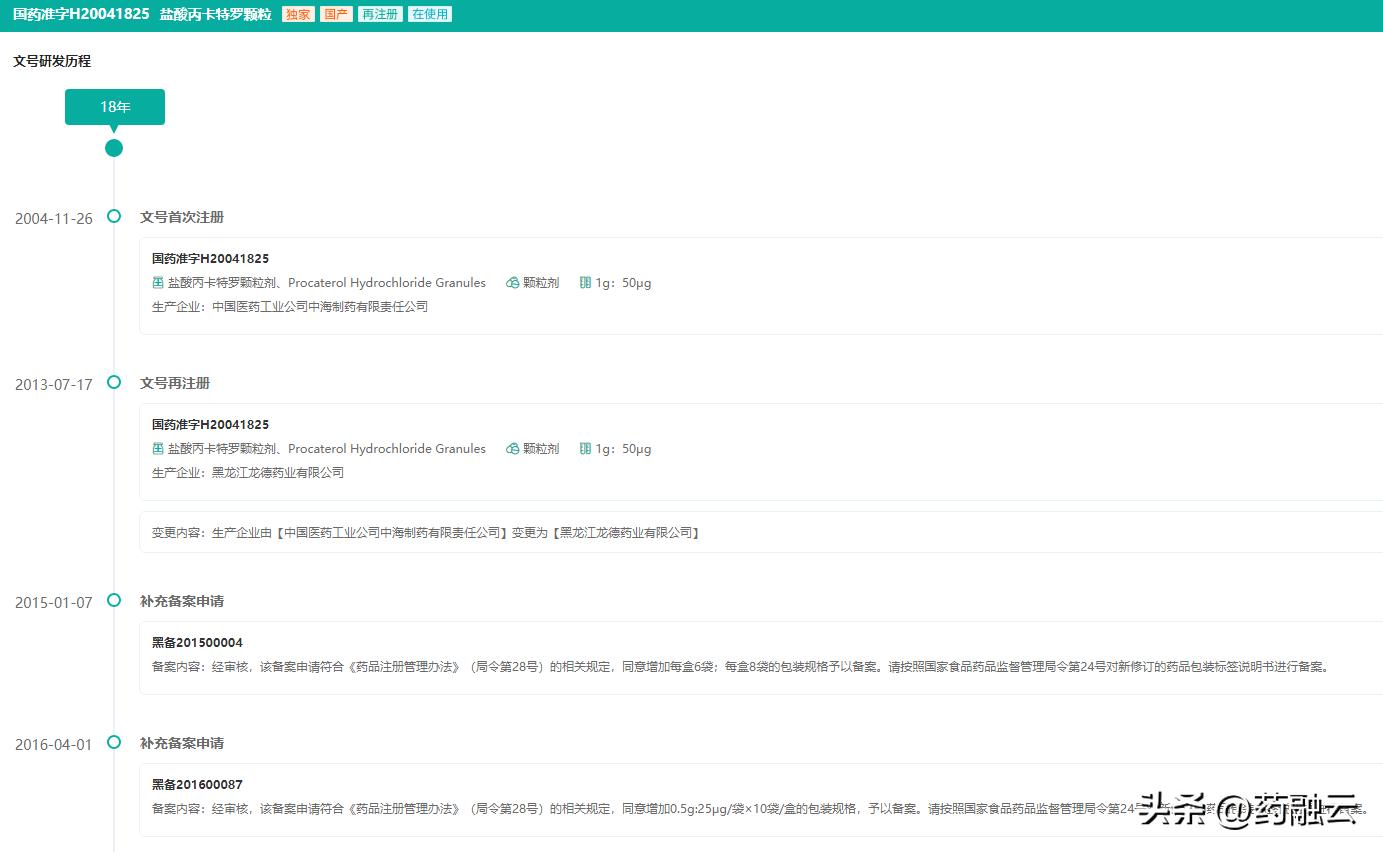
Task: Click the 颗粒剂 dosage-form icon in the 文号首次注册 card
Action: (x=513, y=283)
